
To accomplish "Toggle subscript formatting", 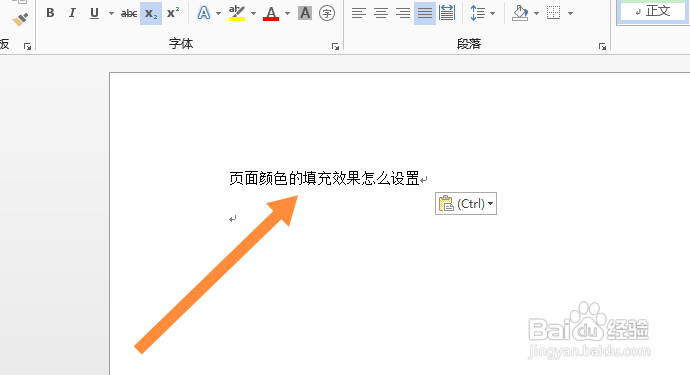I will (x=151, y=13).
